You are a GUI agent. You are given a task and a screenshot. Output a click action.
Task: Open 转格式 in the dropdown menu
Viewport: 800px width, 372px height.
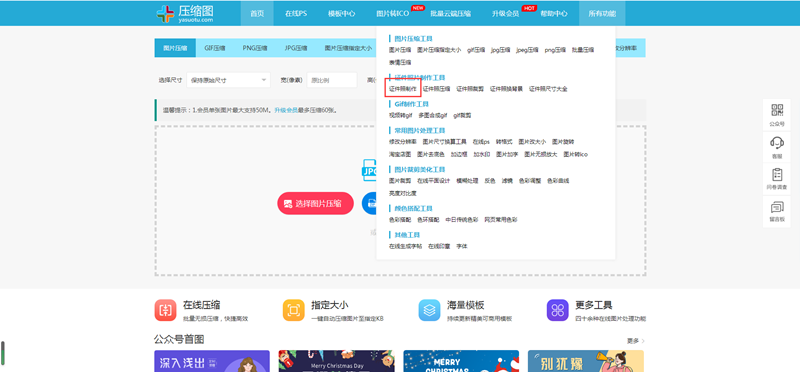504,142
